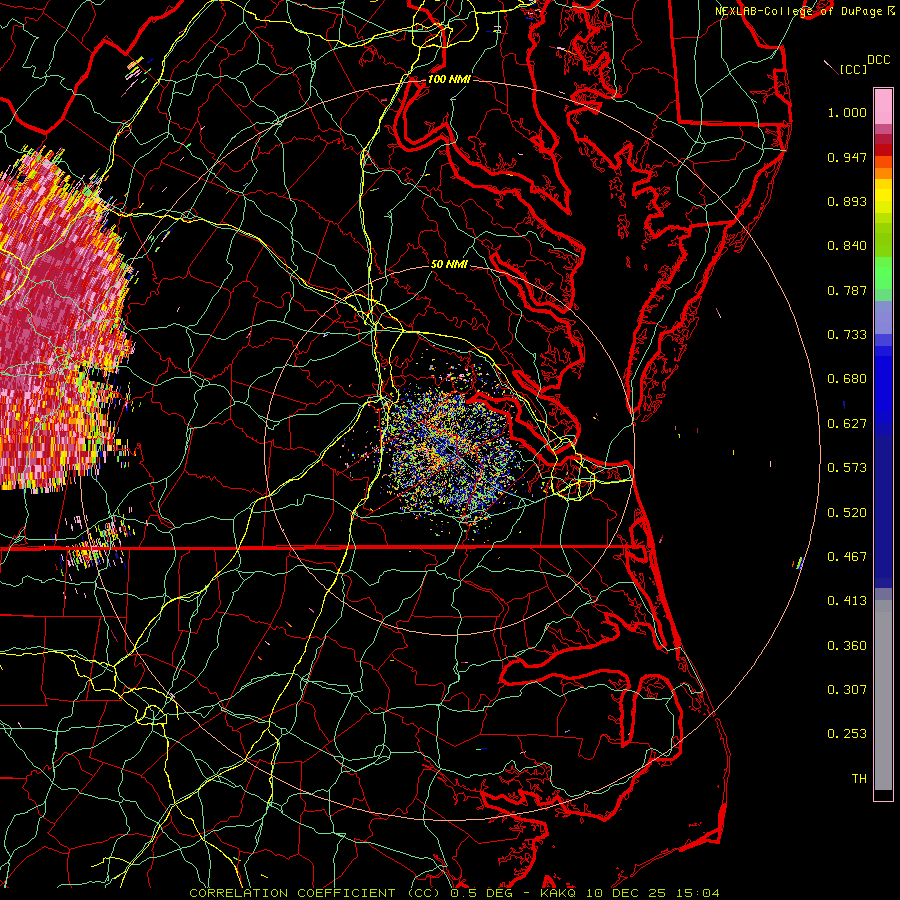Click the 0.947 scale value
The height and width of the screenshot is (900, 900).
tap(847, 157)
